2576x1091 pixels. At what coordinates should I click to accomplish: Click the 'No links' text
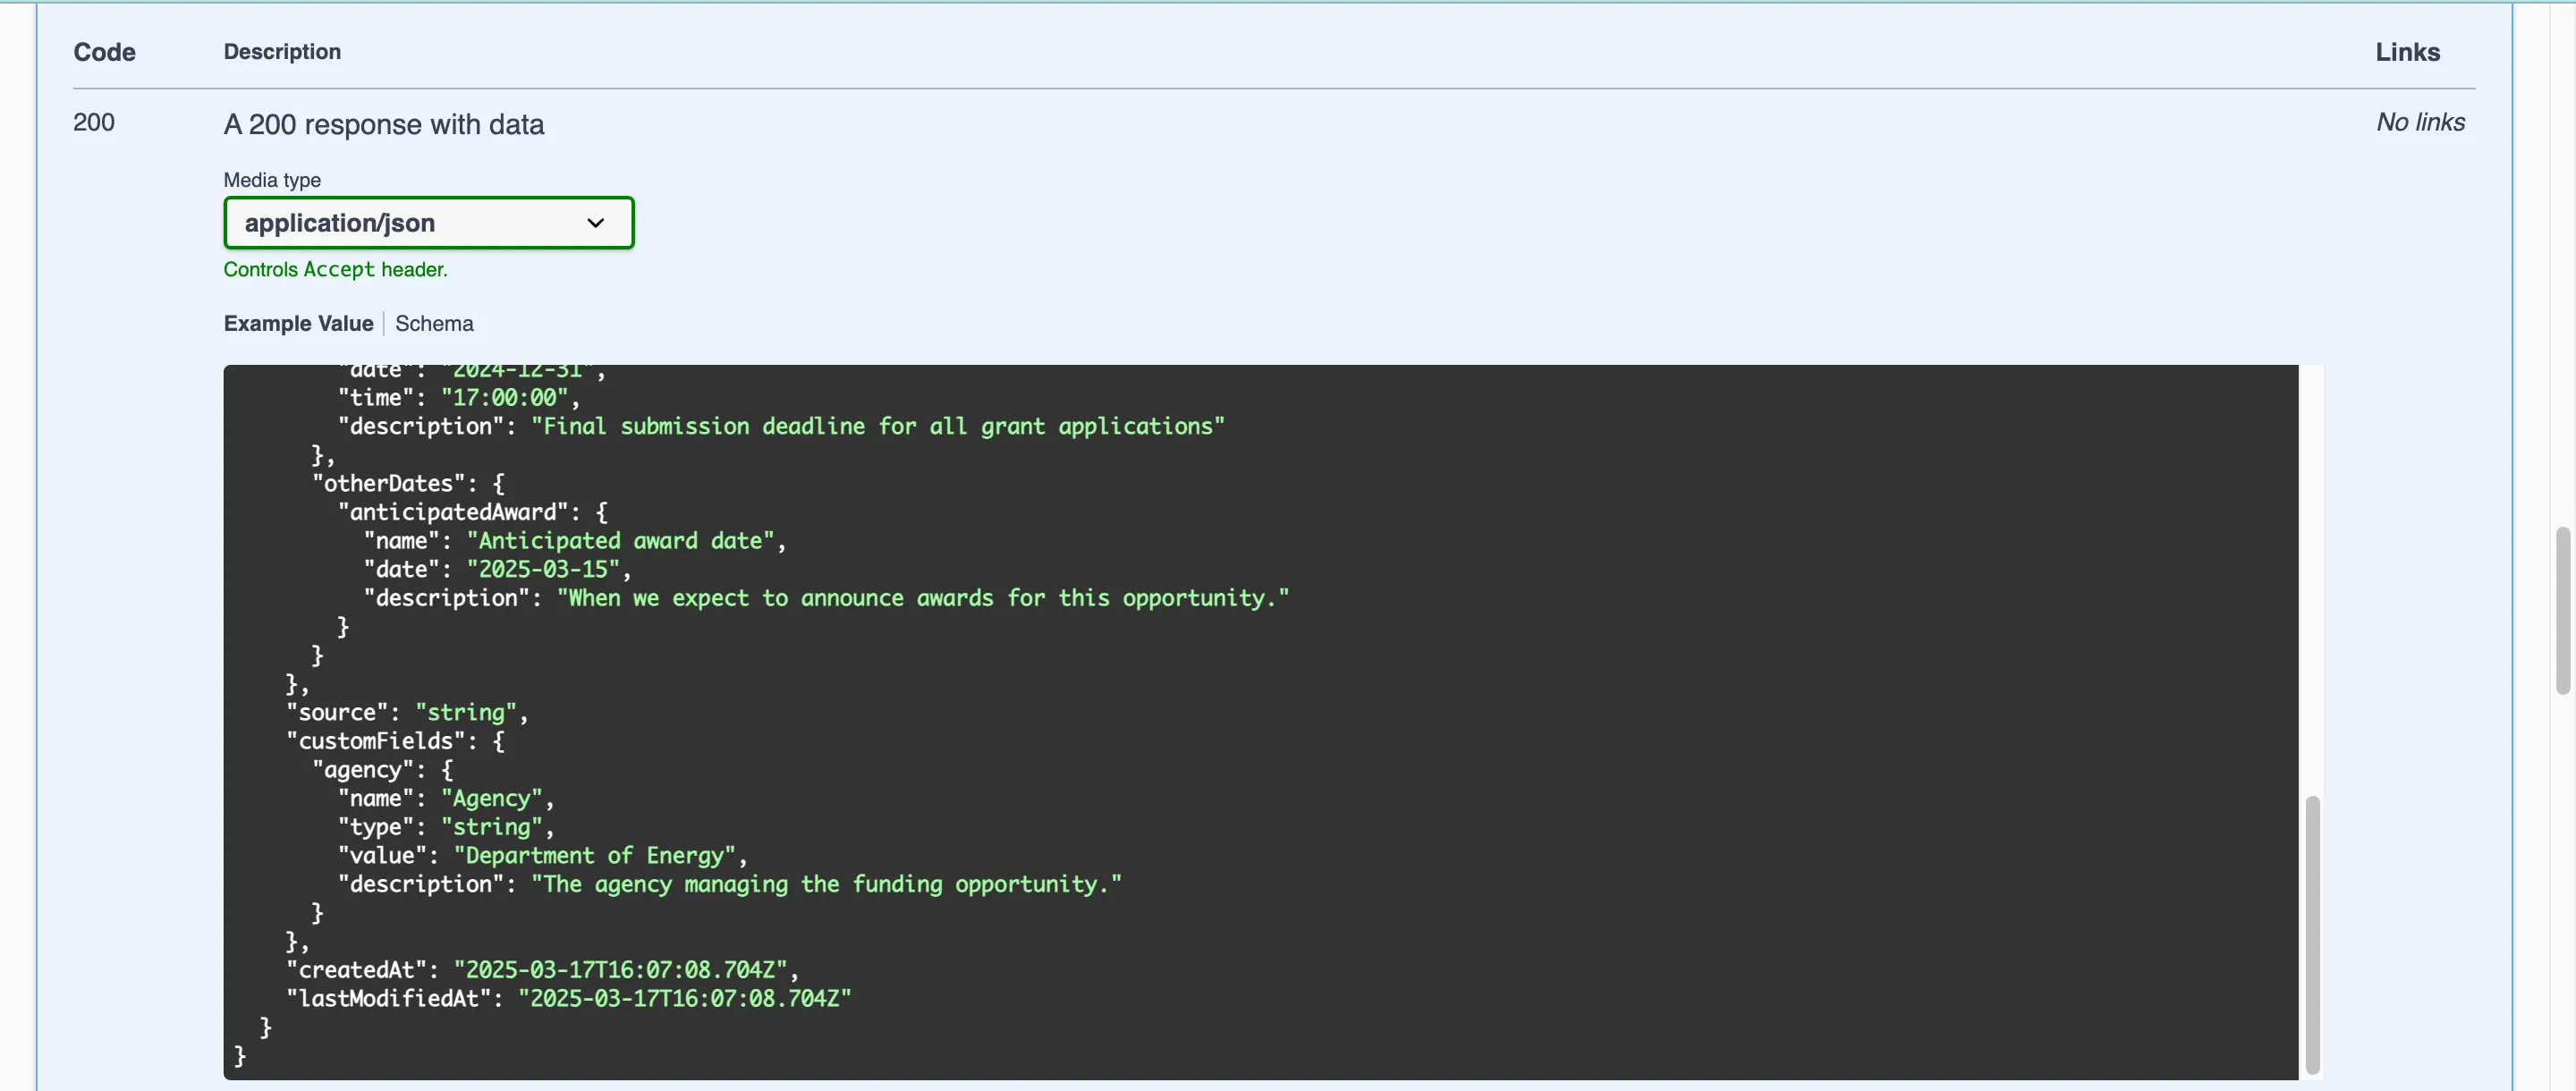point(2420,121)
